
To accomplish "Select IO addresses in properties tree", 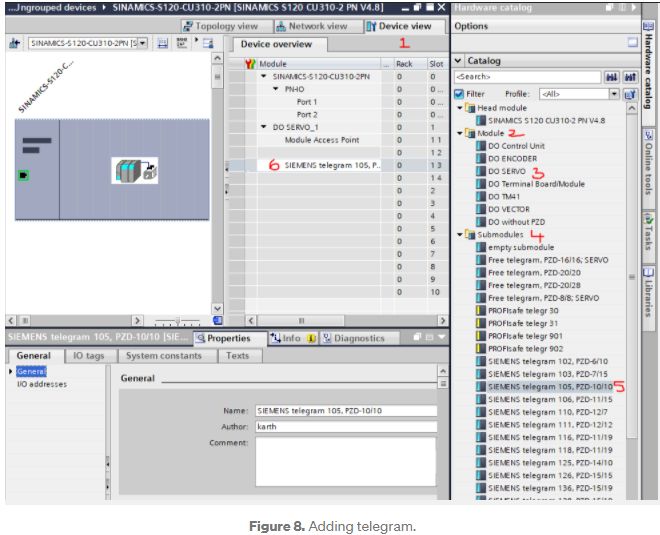I will (42, 384).
